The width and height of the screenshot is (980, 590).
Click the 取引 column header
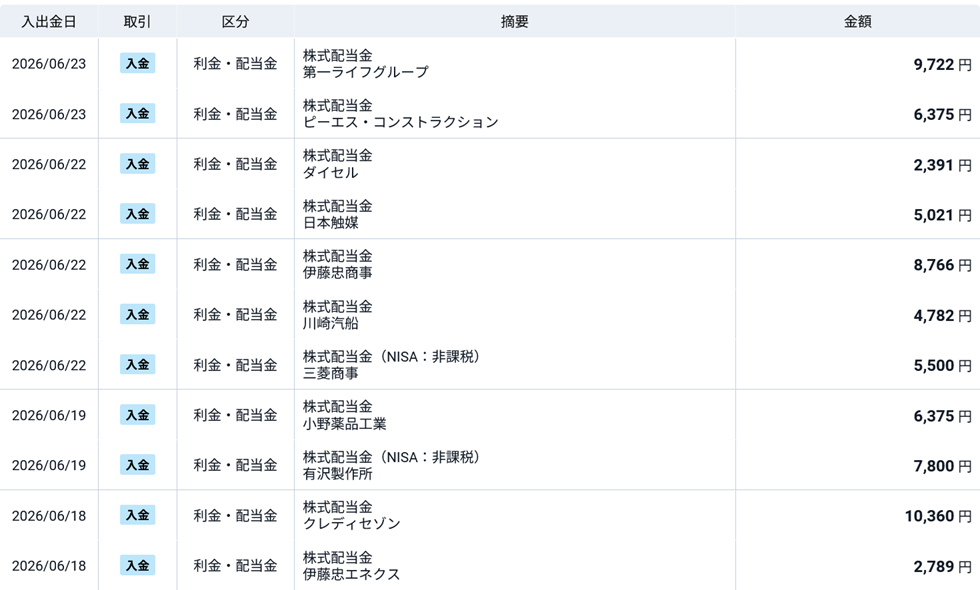tap(138, 22)
